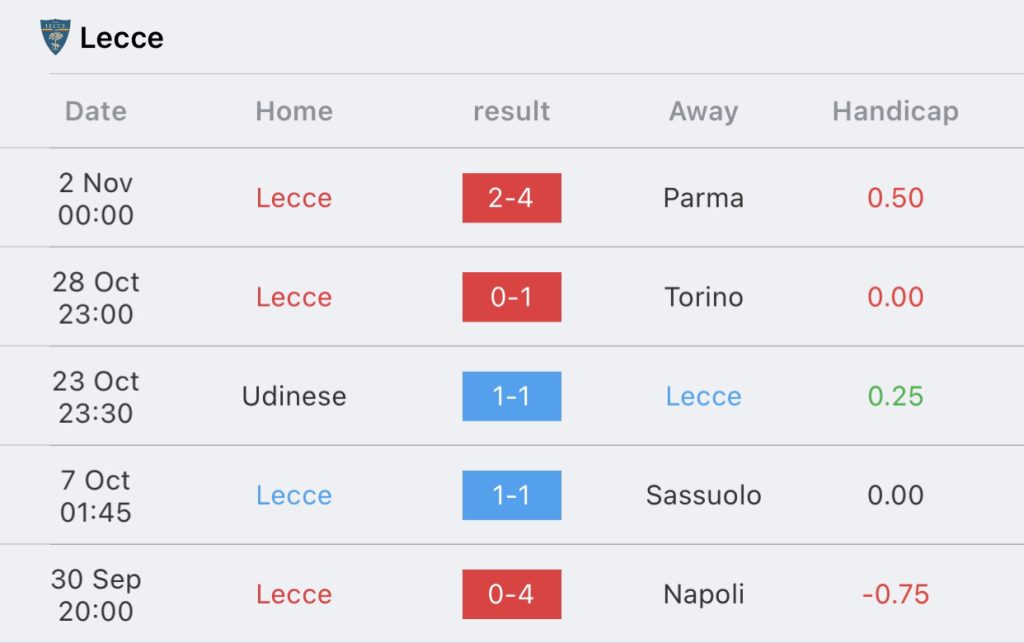Open the Sassuolo team link

coord(703,495)
